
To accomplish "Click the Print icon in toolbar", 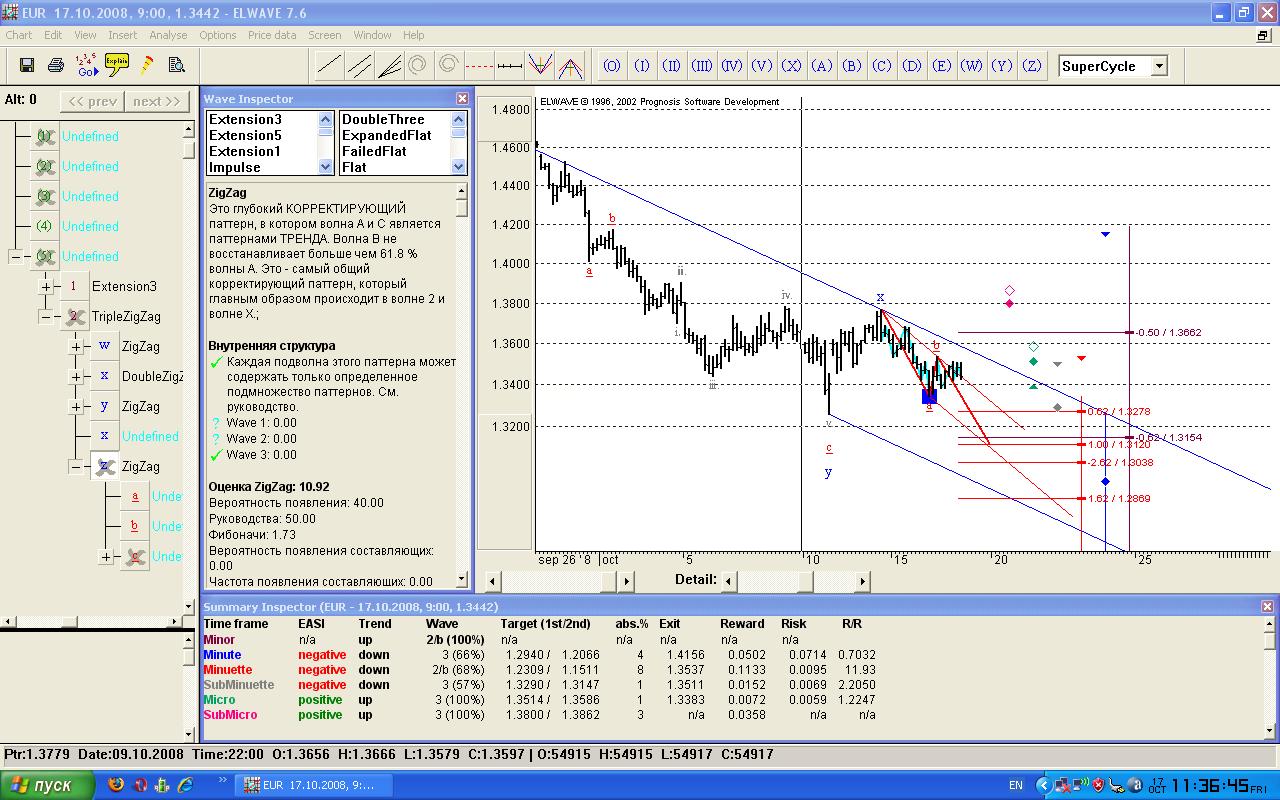I will coord(56,66).
